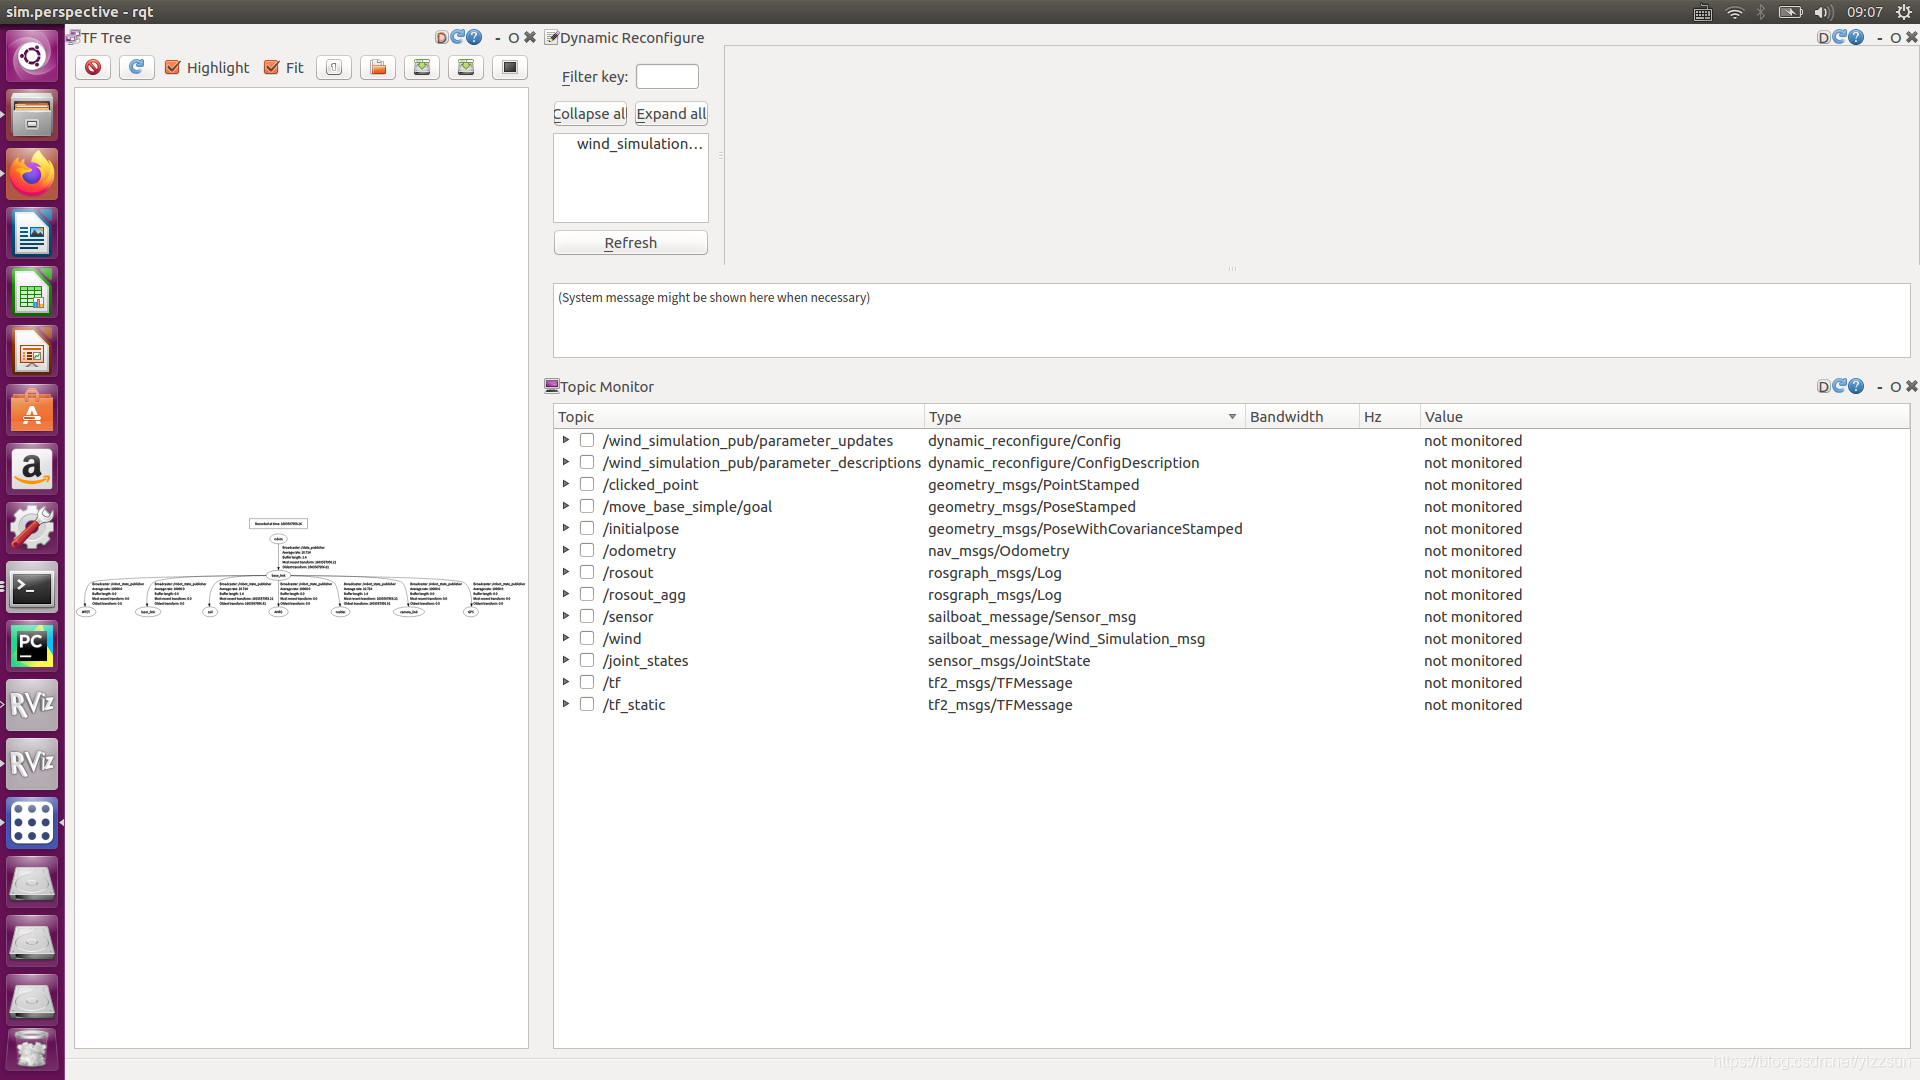Click the Expand all button
Image resolution: width=1920 pixels, height=1080 pixels.
(x=671, y=114)
